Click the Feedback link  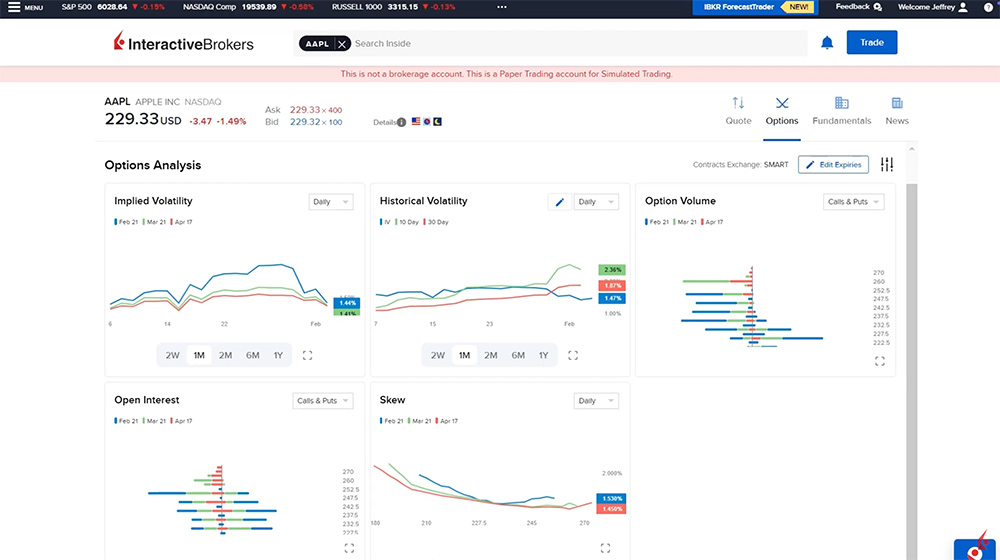pyautogui.click(x=858, y=7)
